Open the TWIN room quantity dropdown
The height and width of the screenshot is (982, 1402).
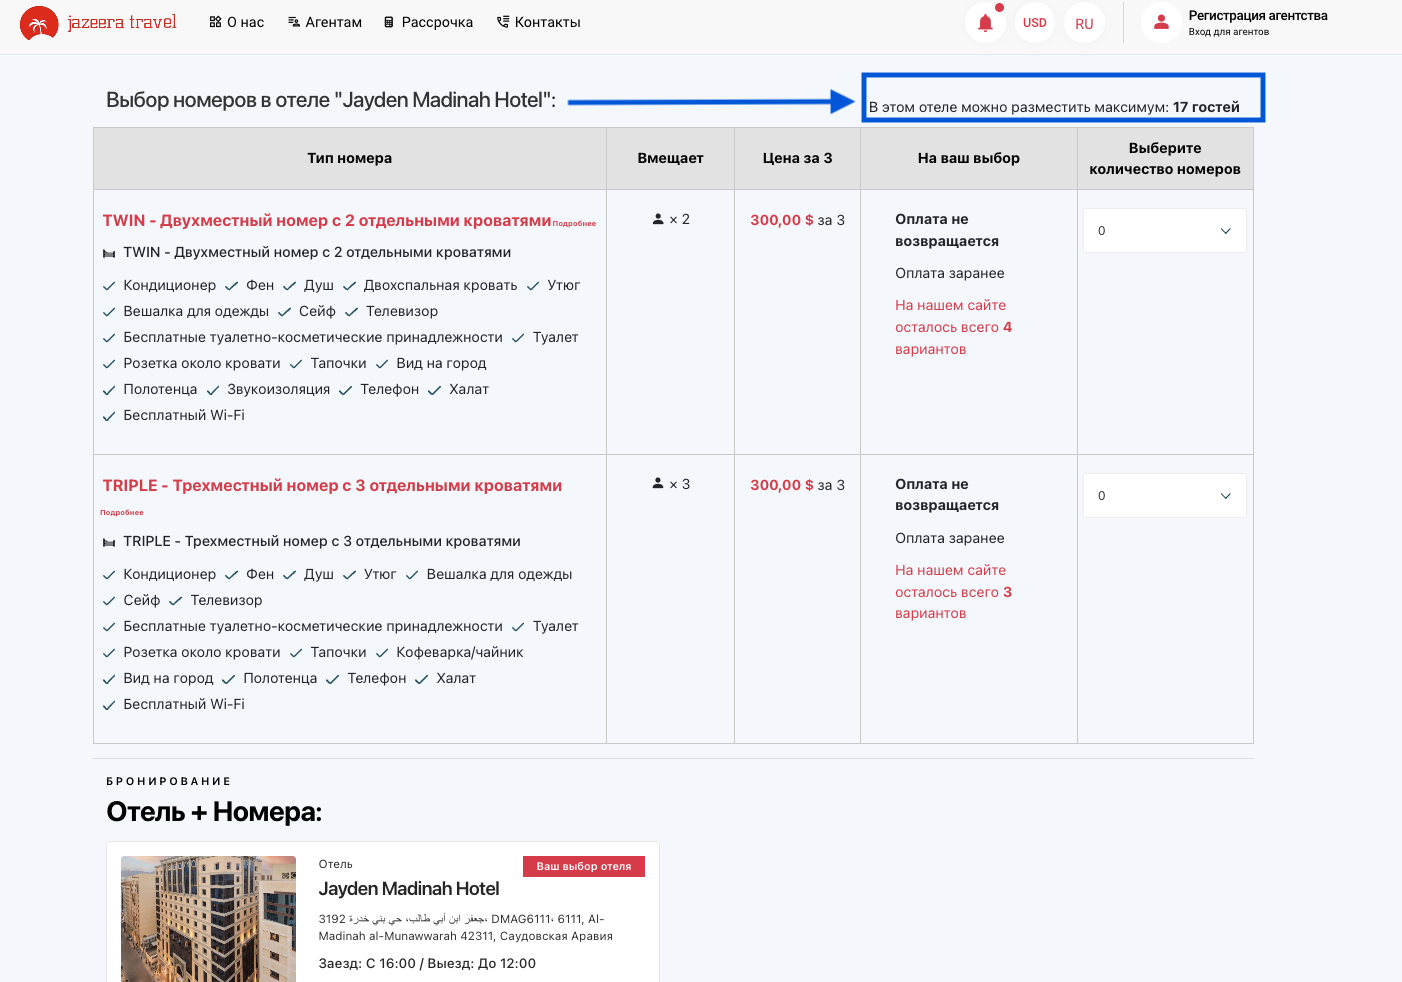tap(1164, 231)
